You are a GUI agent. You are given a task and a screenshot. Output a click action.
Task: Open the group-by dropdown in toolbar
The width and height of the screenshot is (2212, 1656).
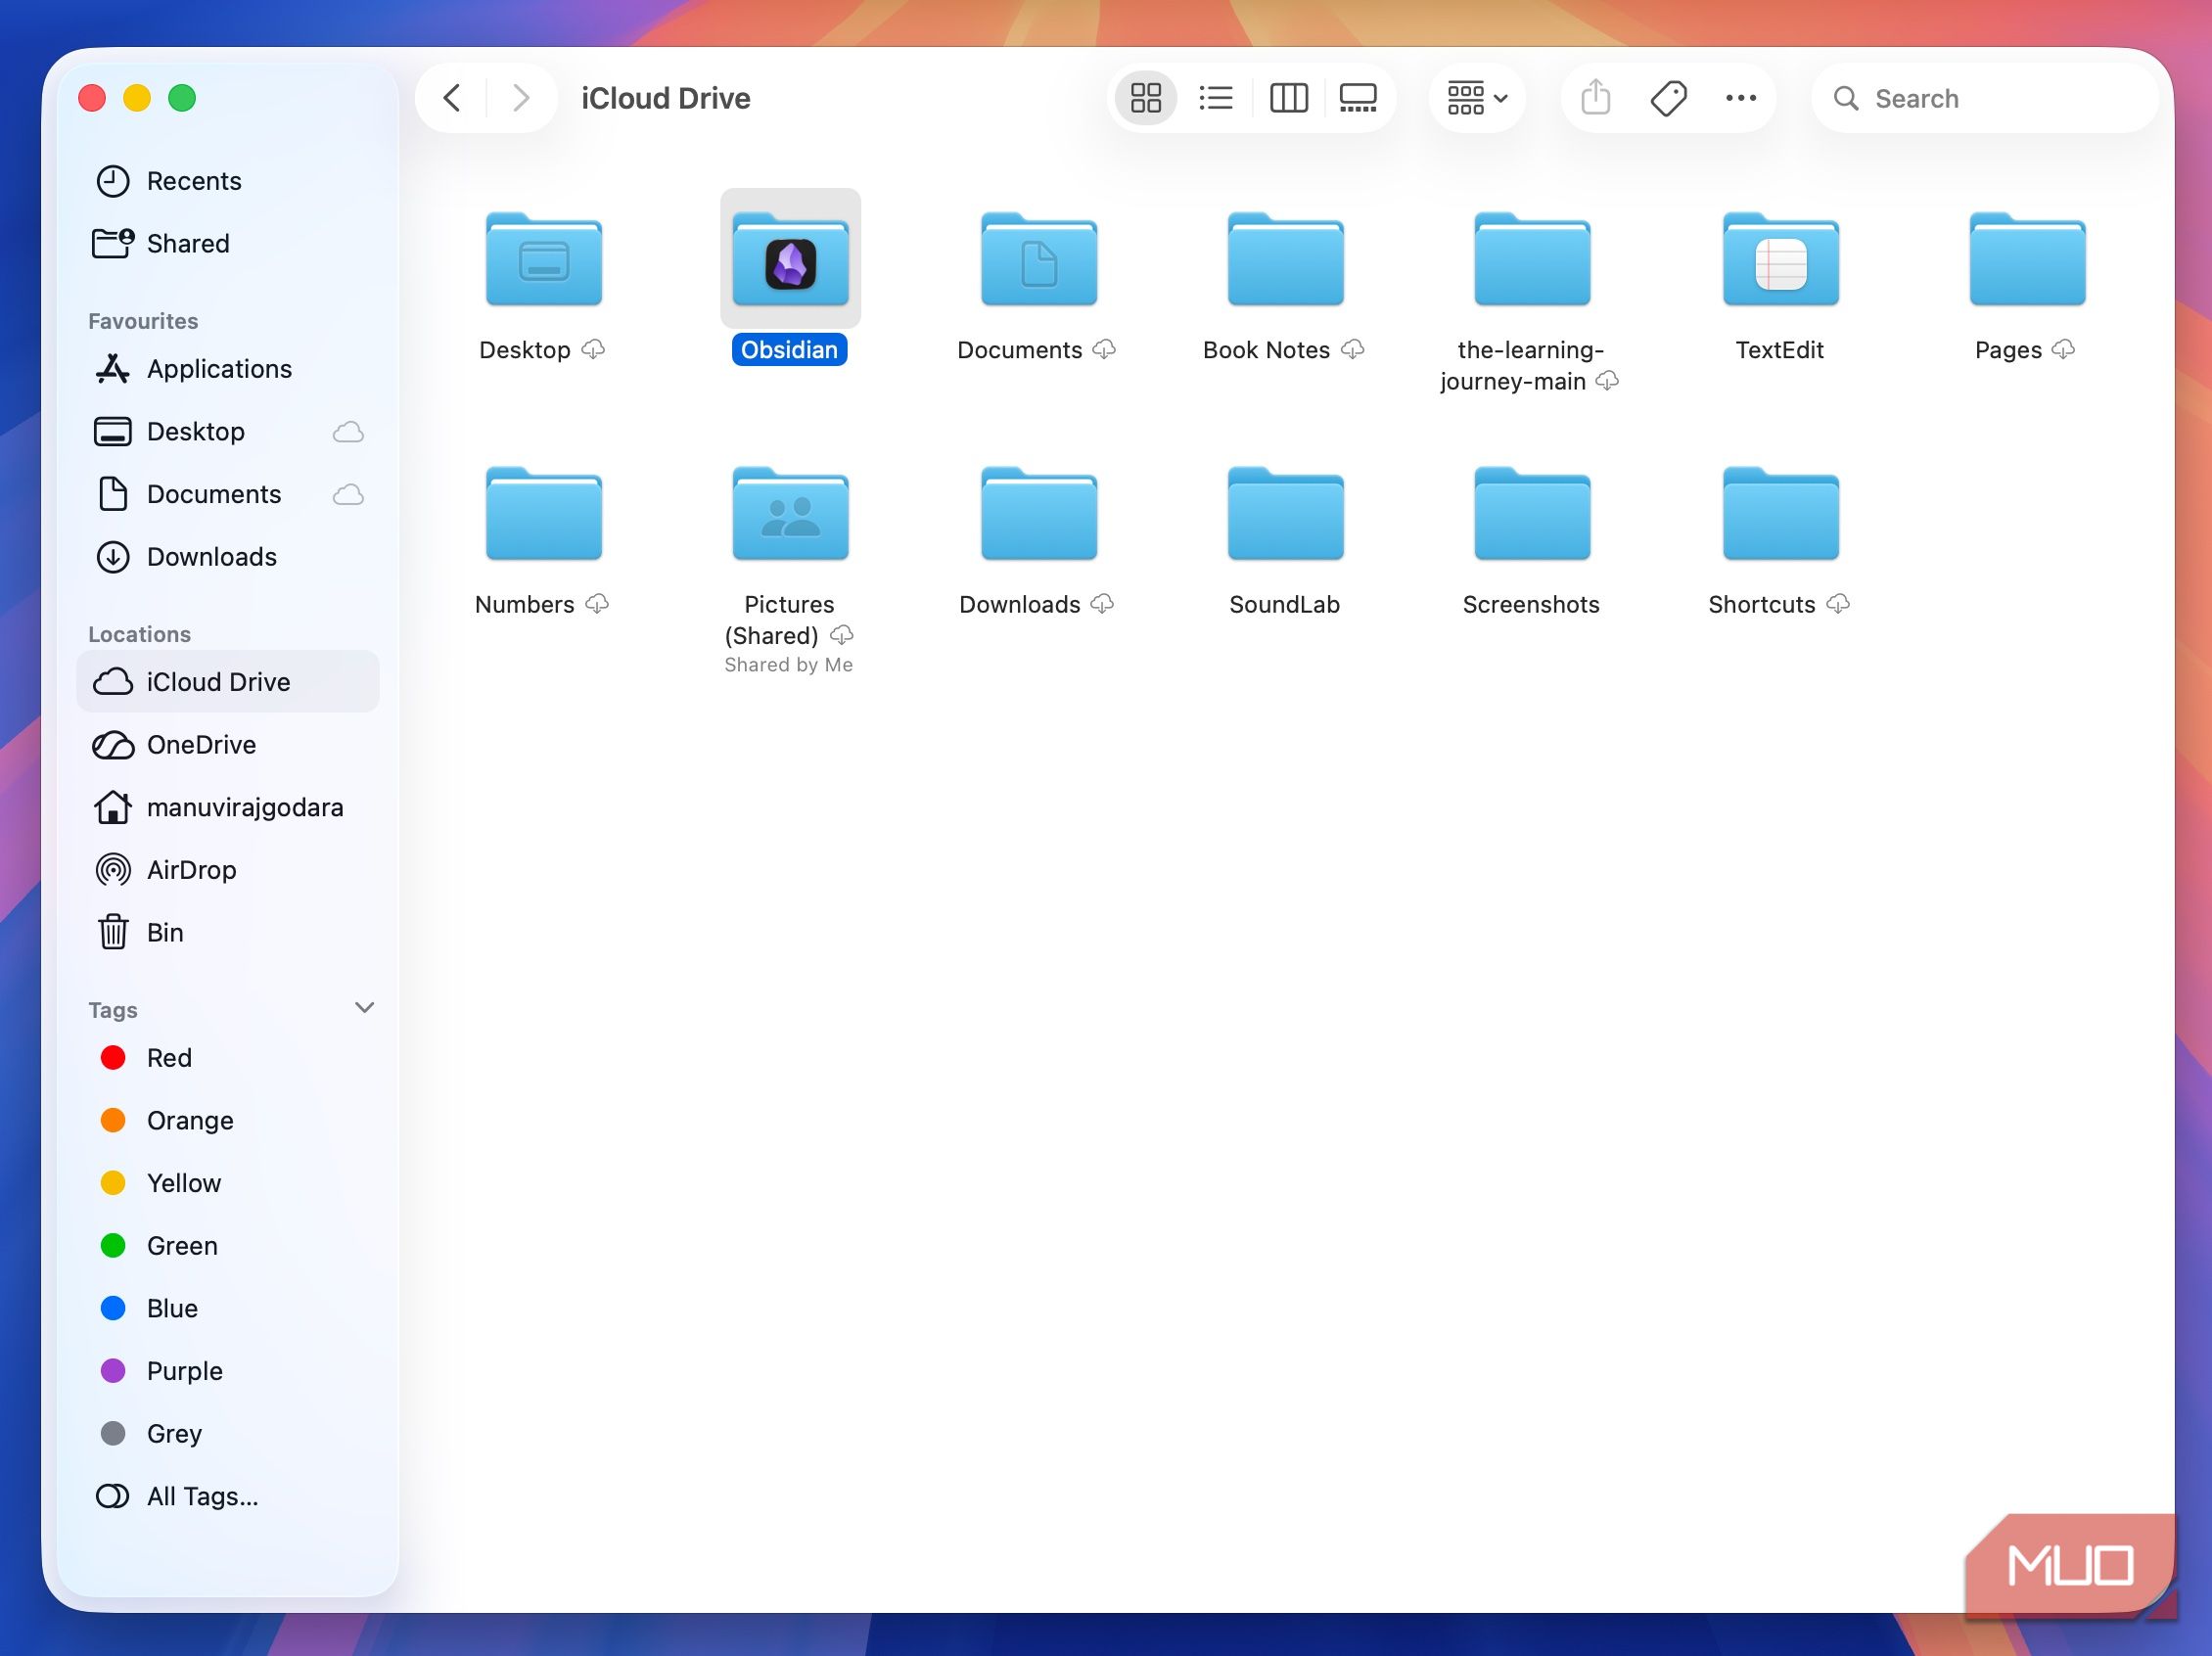point(1477,98)
